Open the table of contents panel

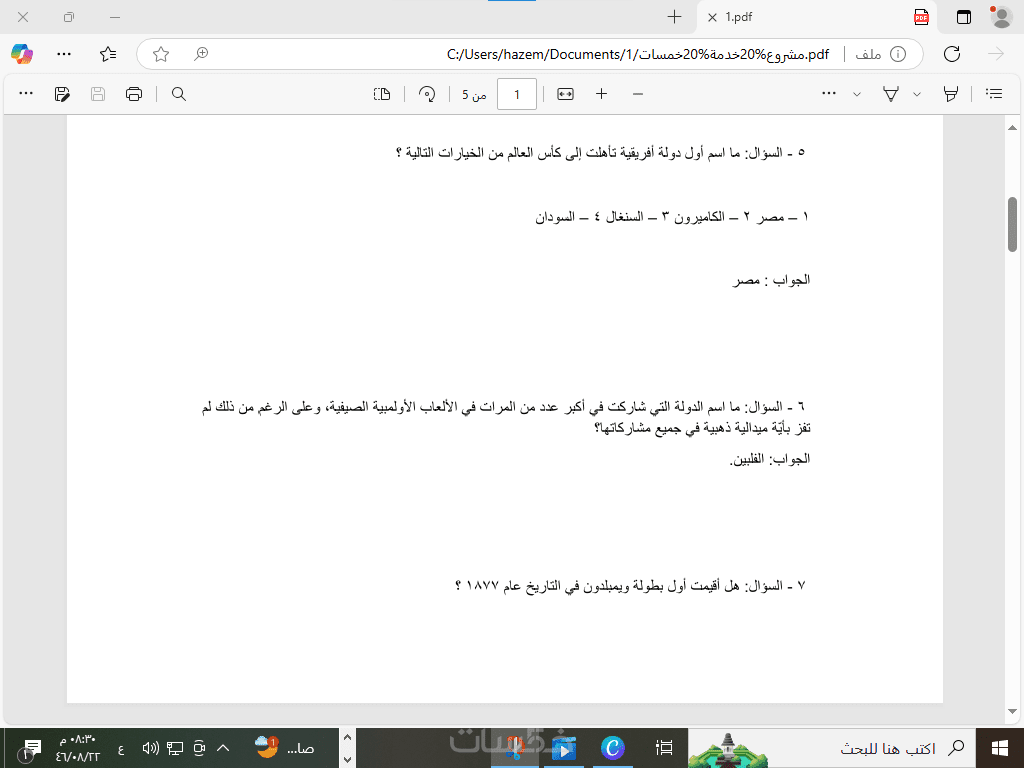pos(994,94)
